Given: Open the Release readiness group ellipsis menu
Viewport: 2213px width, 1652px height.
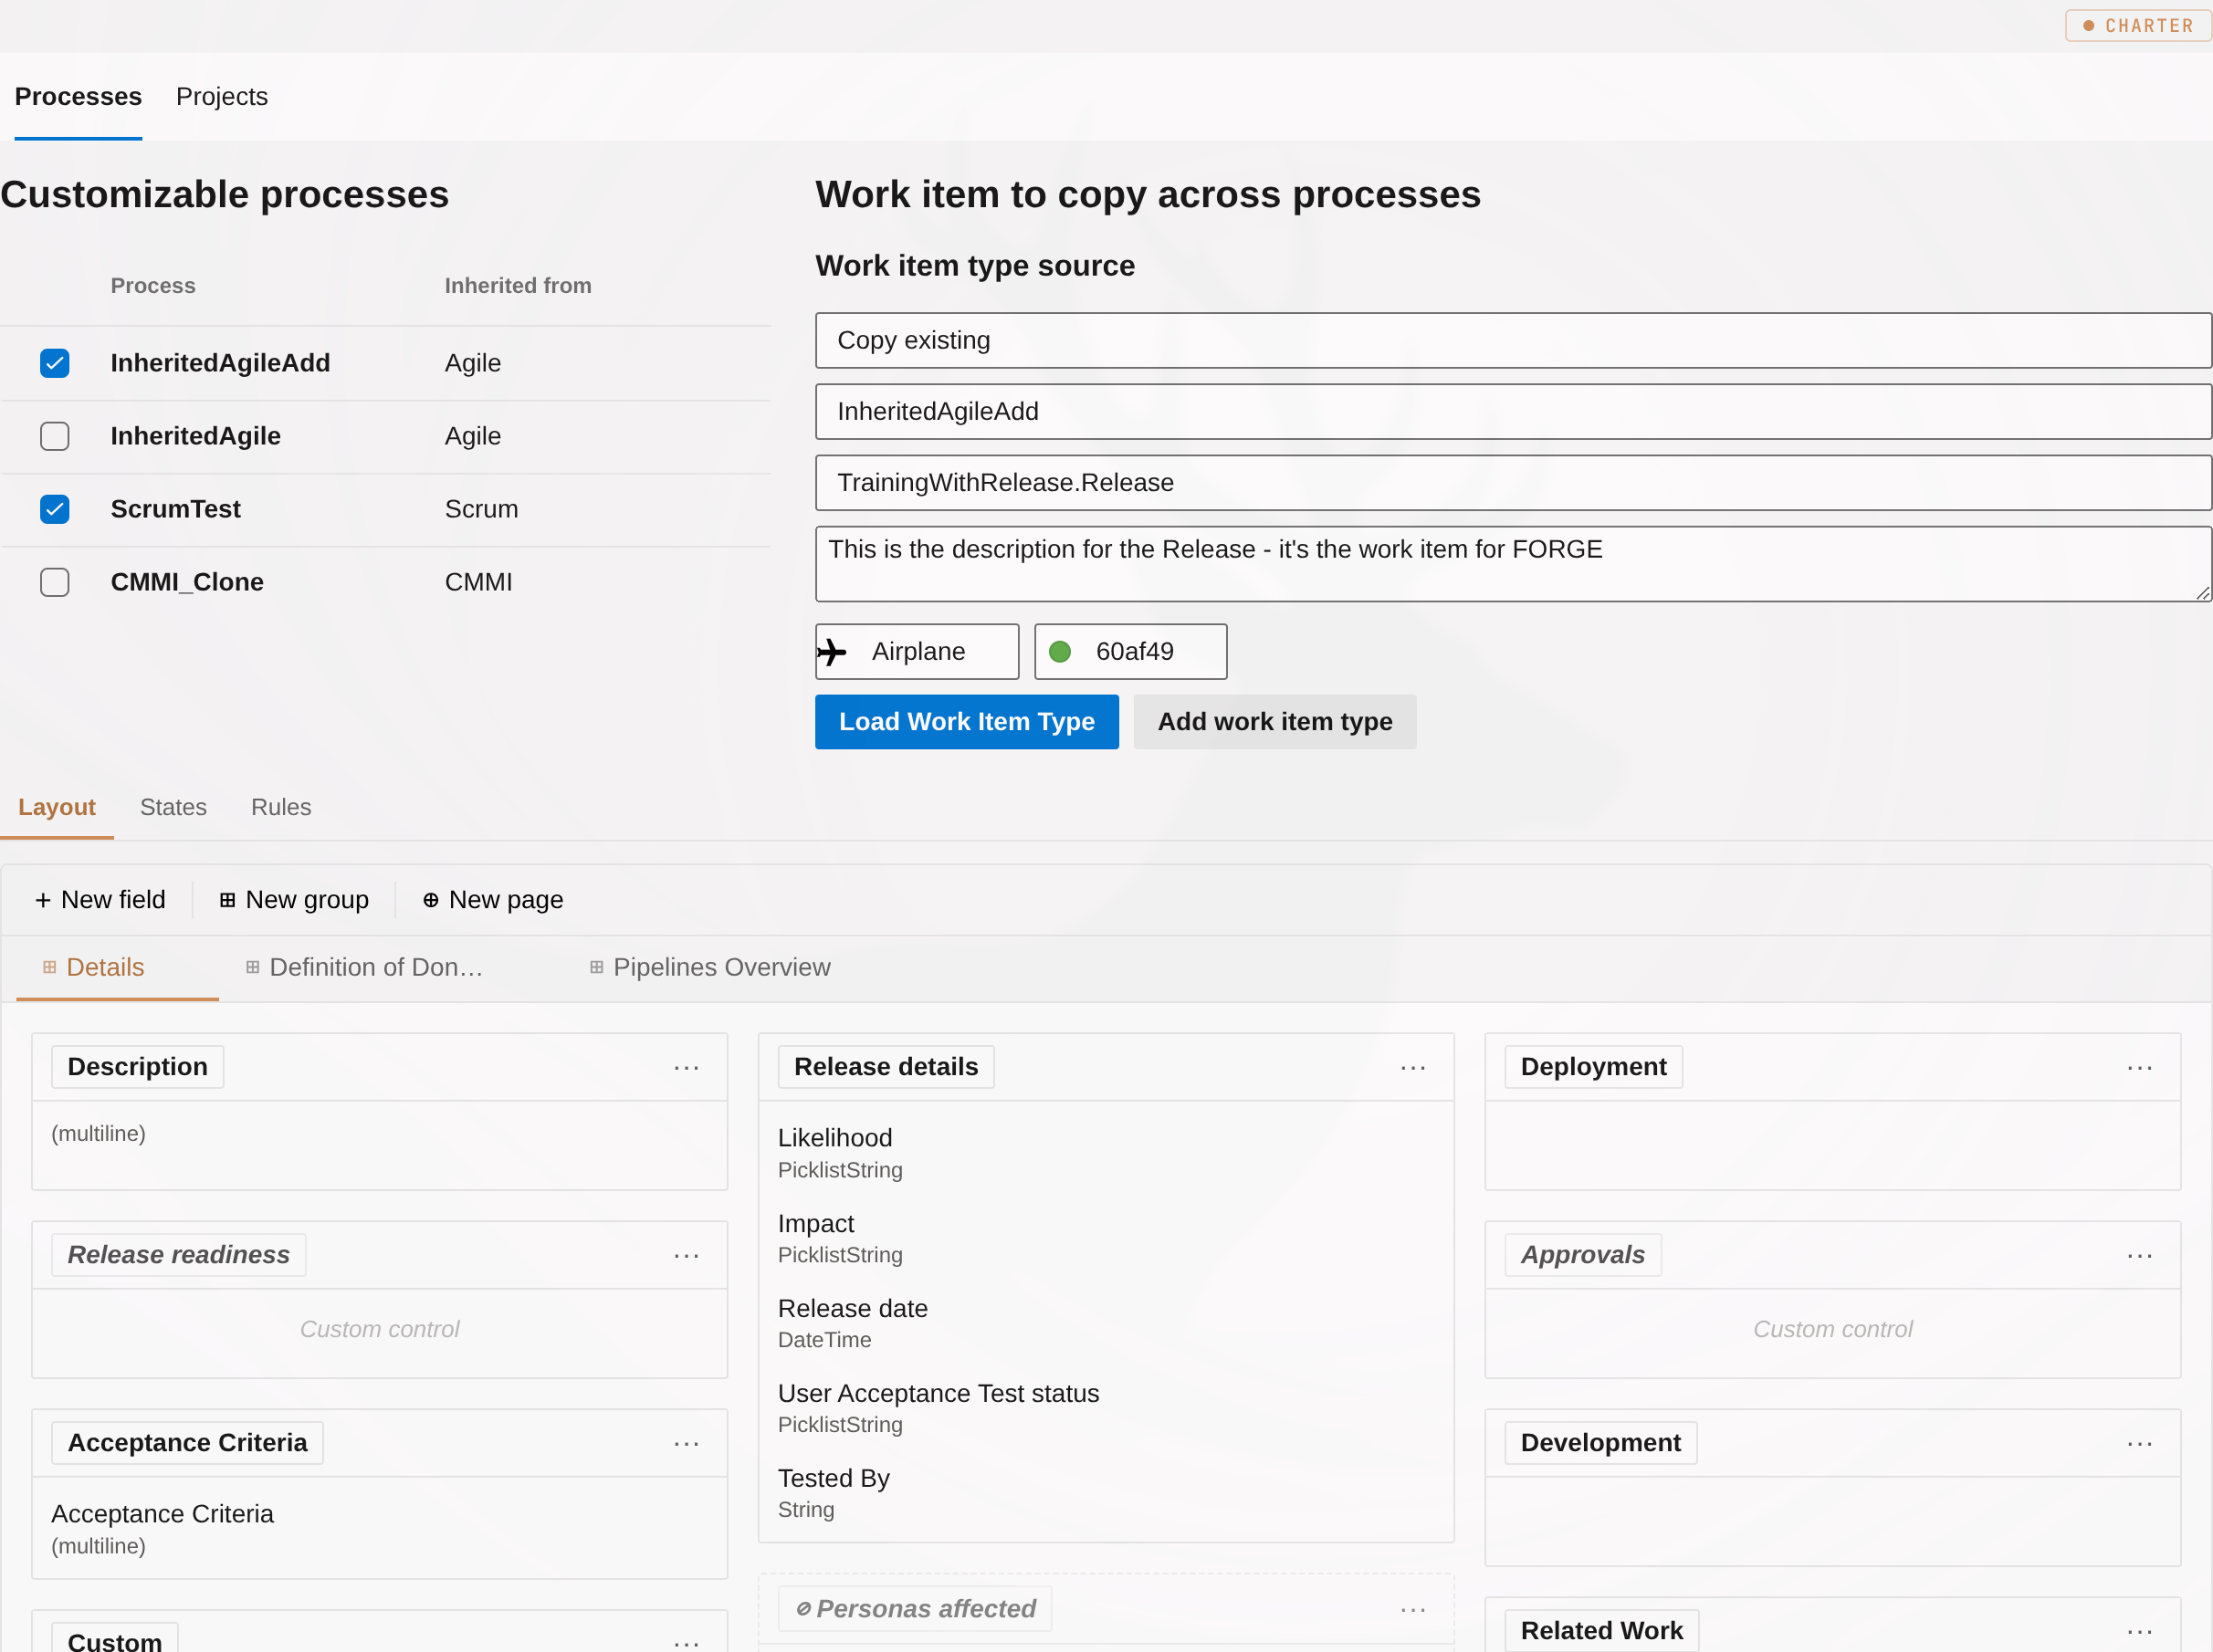Looking at the screenshot, I should 687,1256.
